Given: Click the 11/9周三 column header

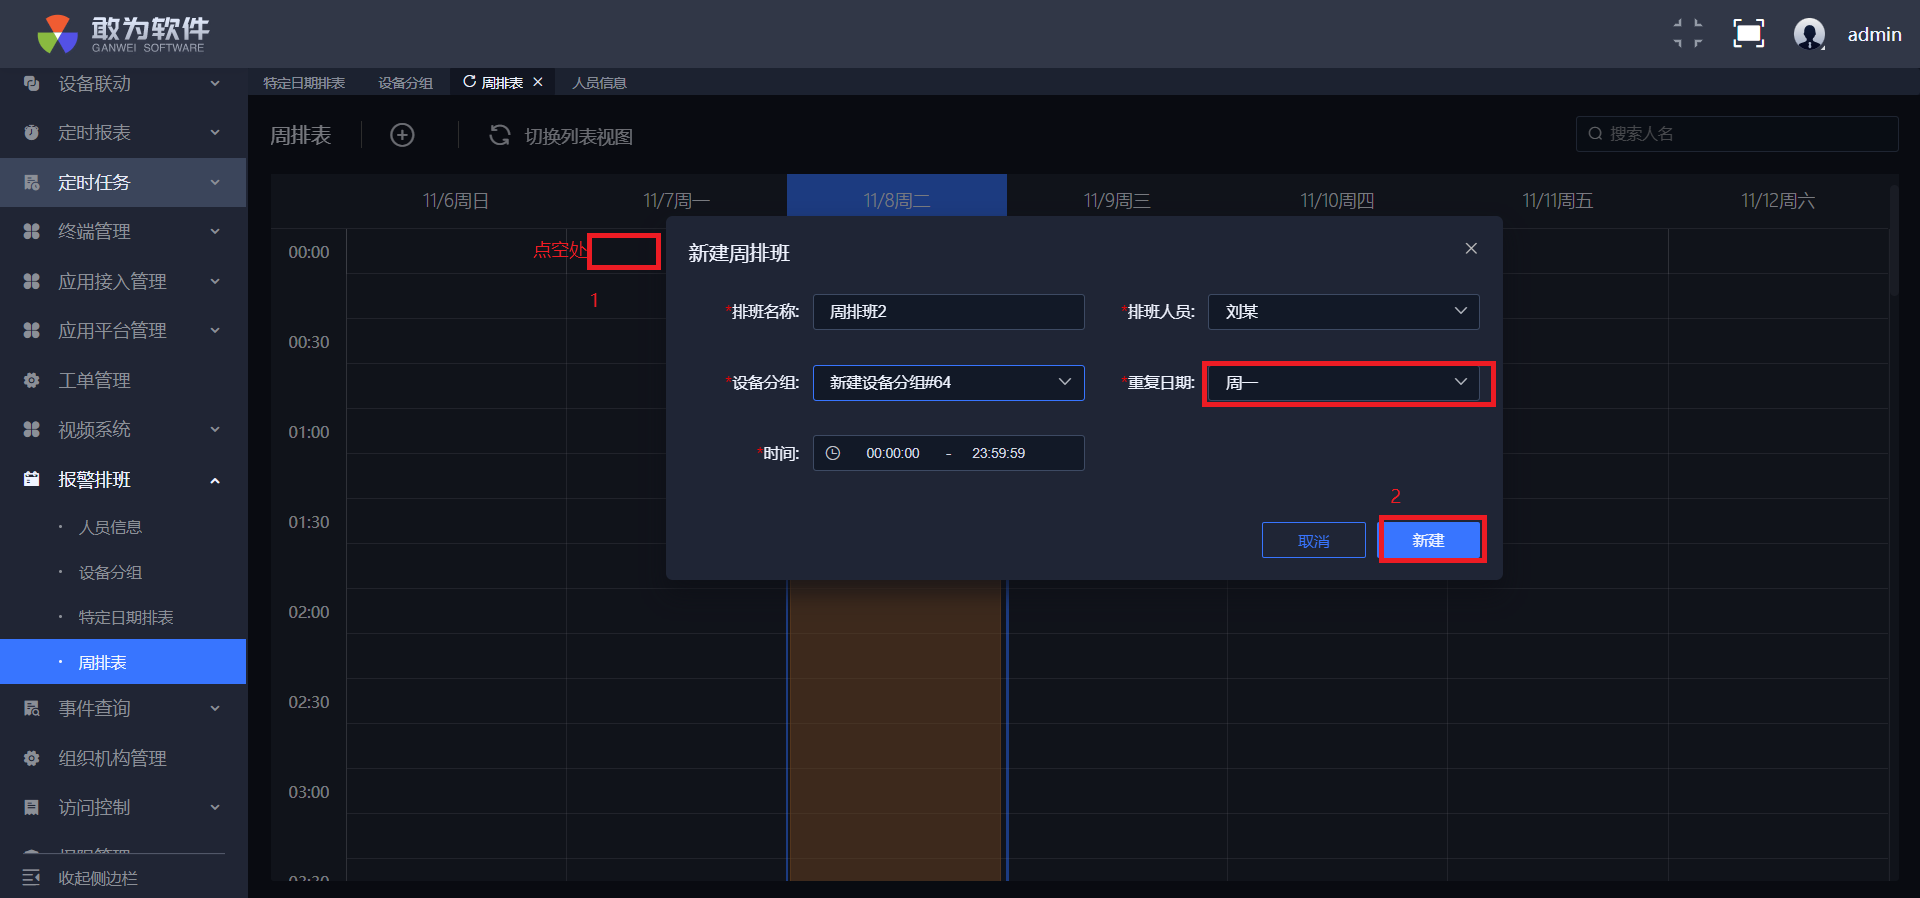Looking at the screenshot, I should pyautogui.click(x=1117, y=201).
